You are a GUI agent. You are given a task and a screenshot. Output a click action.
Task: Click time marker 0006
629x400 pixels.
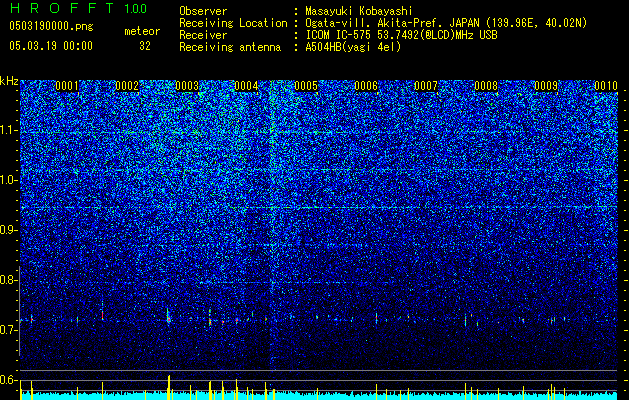(x=366, y=86)
